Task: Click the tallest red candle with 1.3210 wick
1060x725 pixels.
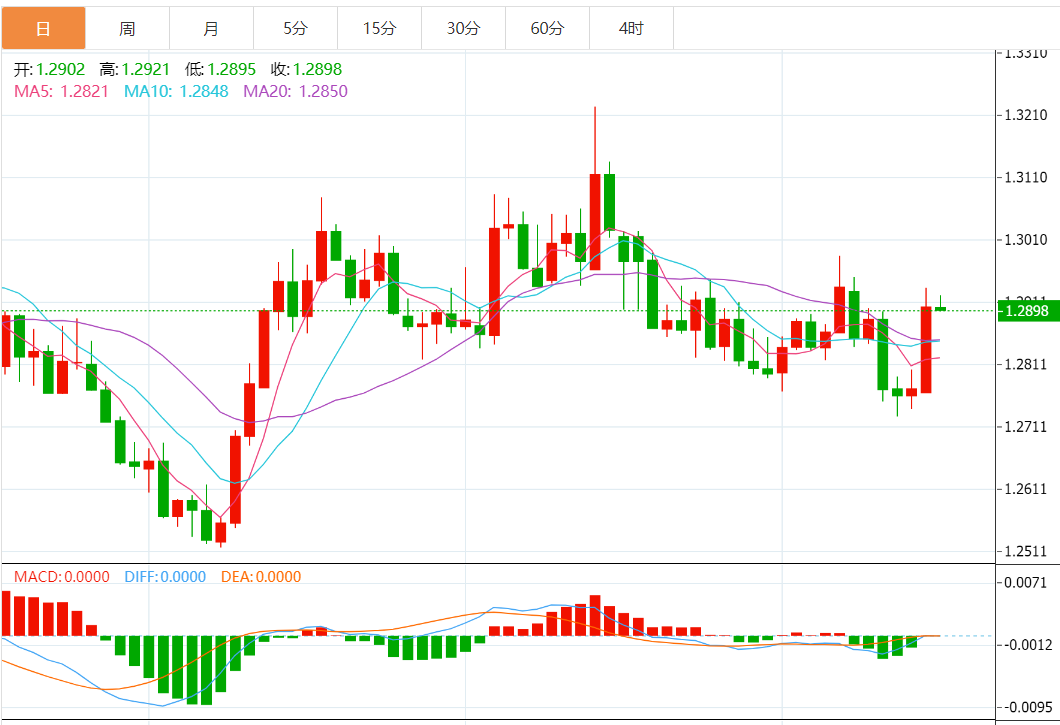Action: 595,222
